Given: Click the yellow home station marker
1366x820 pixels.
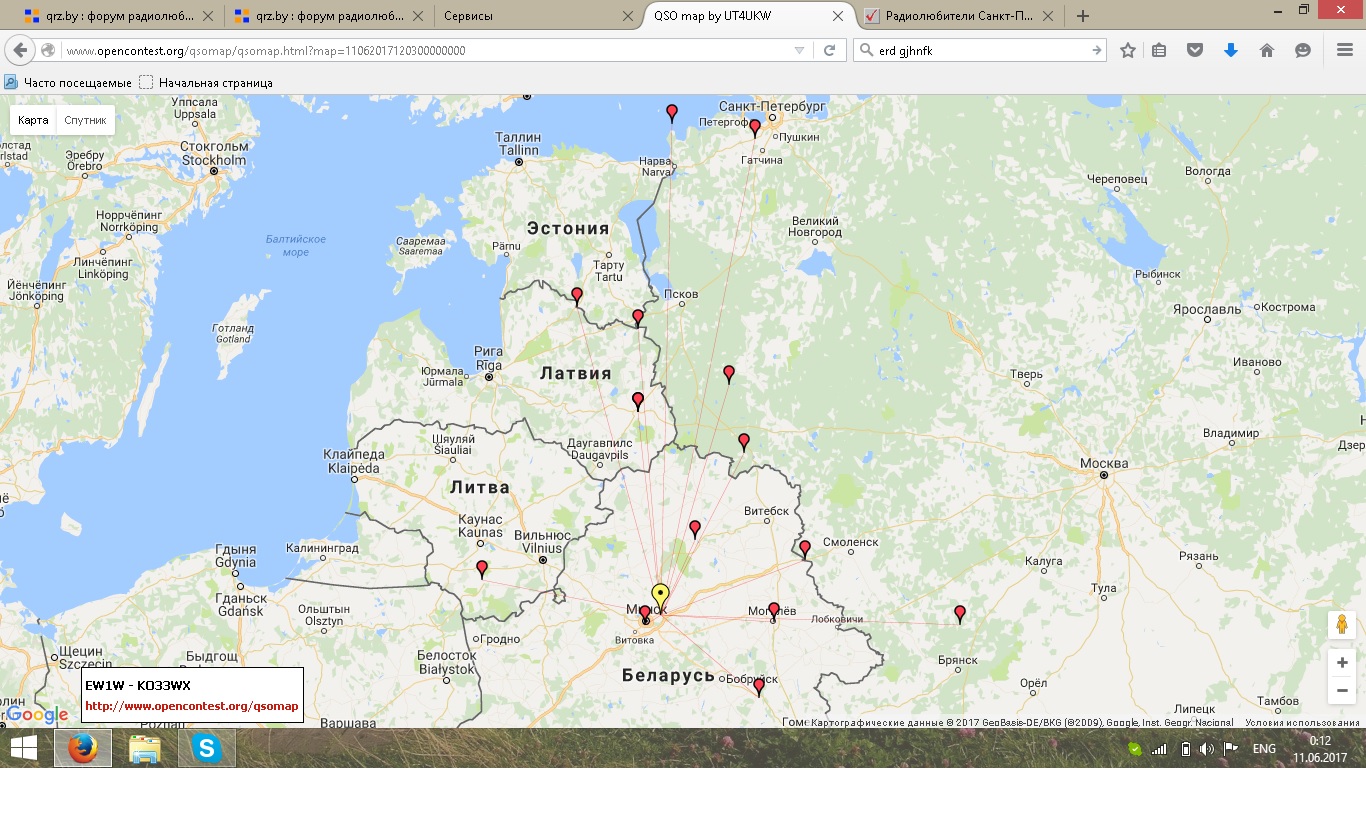Looking at the screenshot, I should [x=660, y=594].
